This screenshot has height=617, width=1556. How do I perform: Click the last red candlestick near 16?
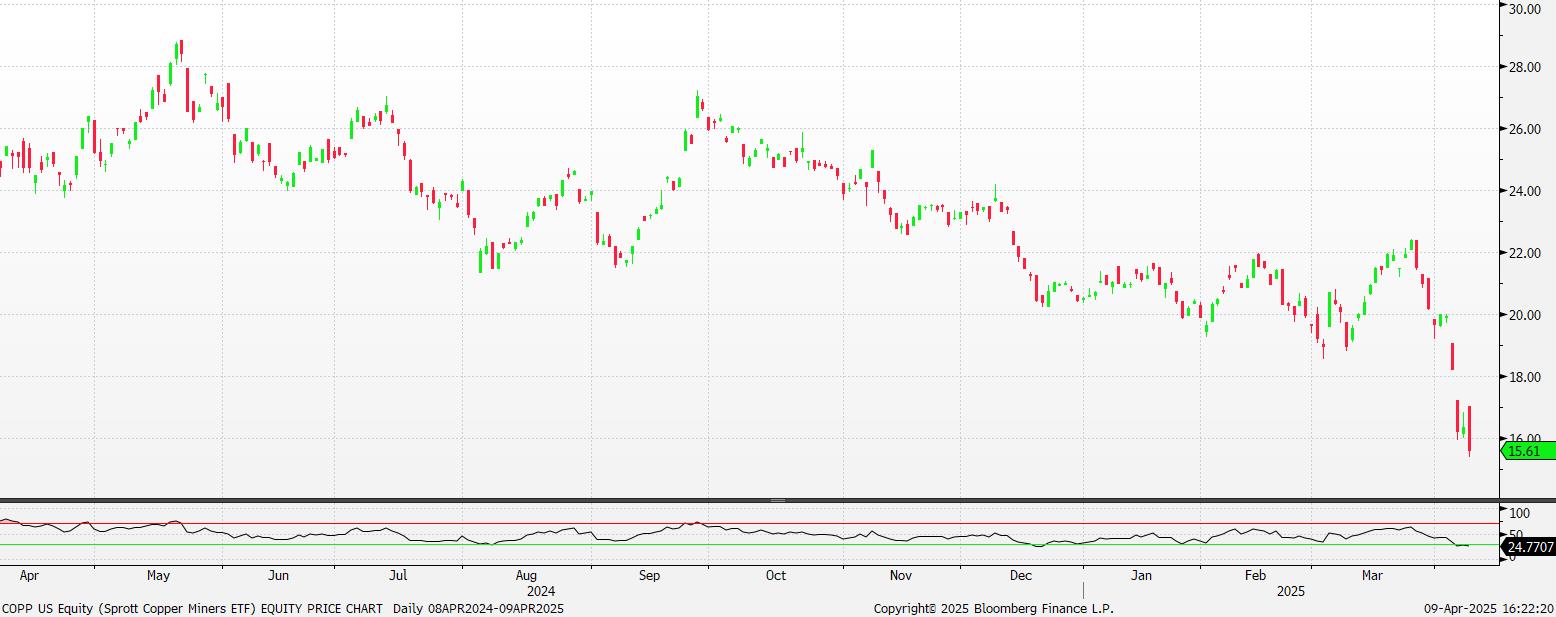pyautogui.click(x=1469, y=431)
